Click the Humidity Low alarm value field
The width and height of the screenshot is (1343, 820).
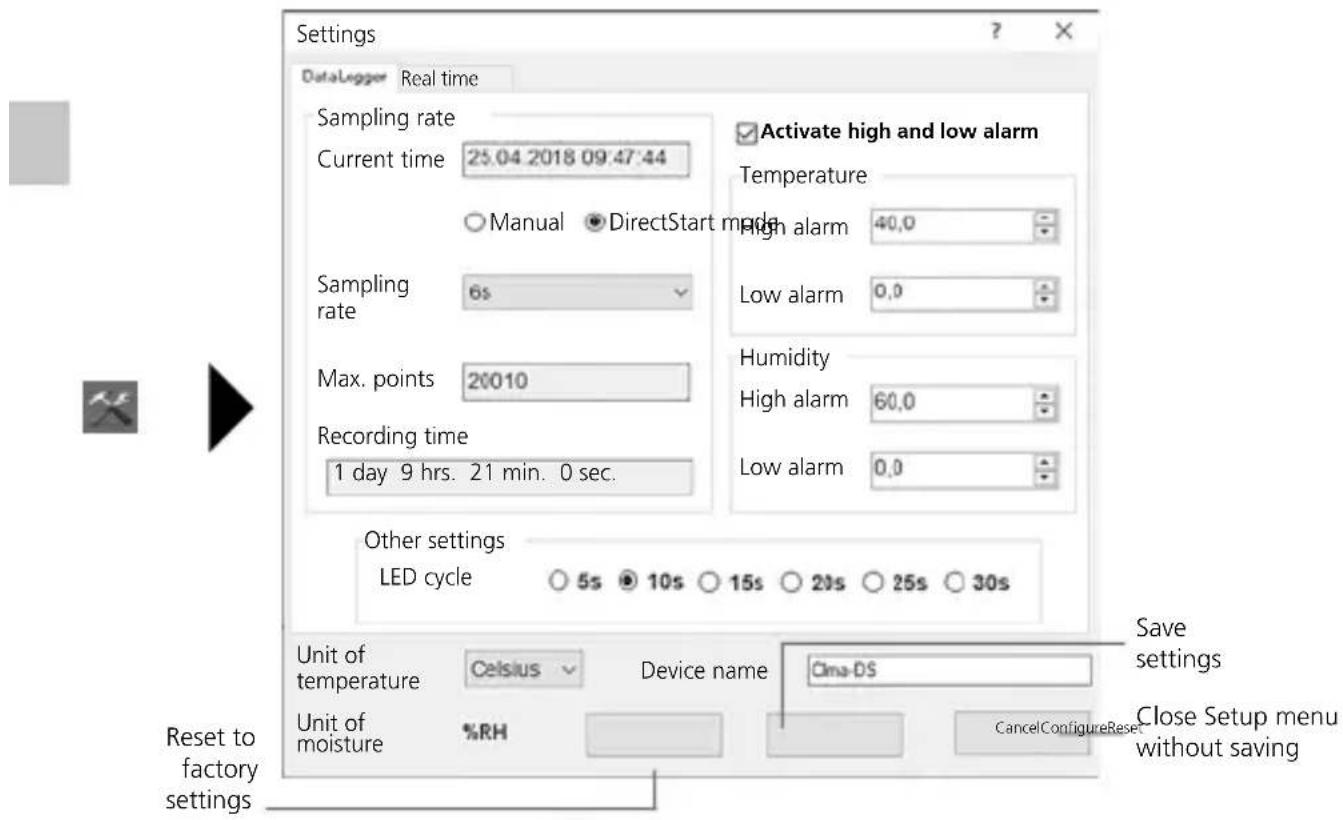pos(950,468)
